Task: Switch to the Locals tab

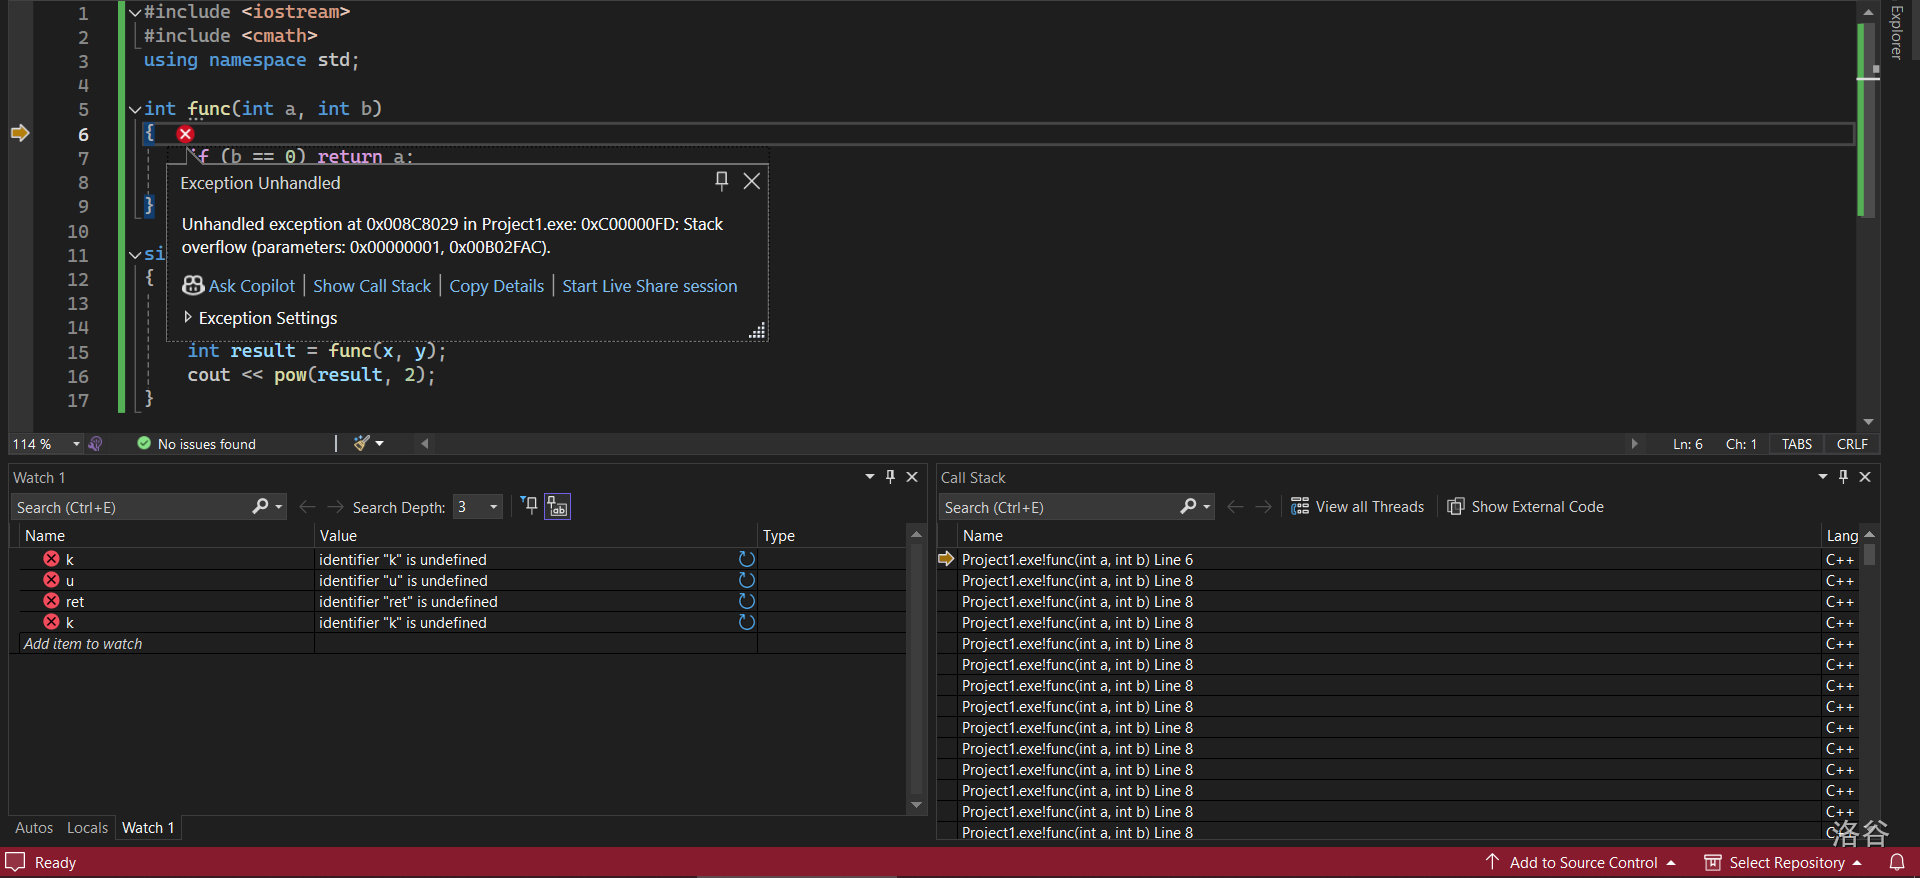Action: click(87, 828)
